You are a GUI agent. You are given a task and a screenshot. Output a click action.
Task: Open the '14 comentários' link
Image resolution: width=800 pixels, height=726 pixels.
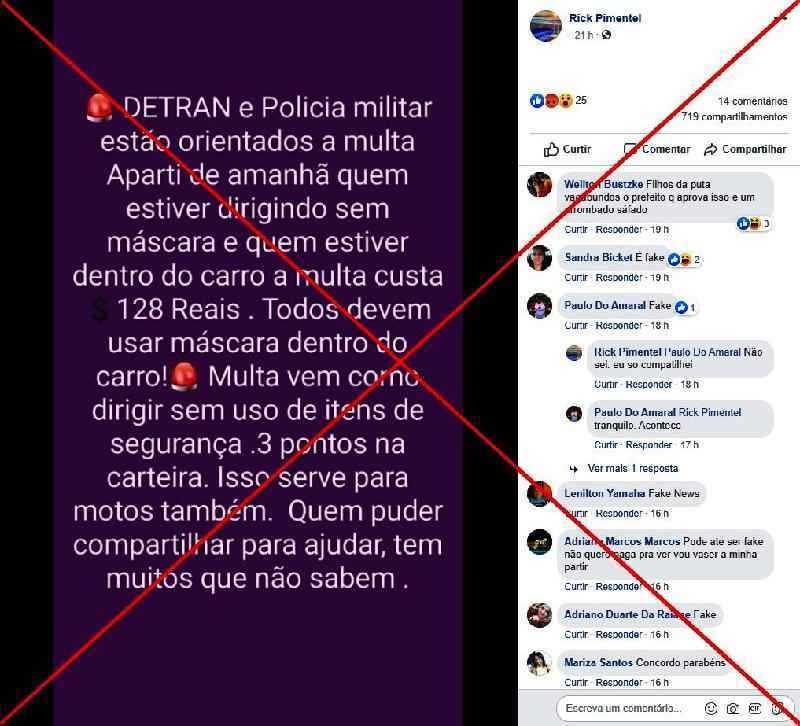click(752, 101)
